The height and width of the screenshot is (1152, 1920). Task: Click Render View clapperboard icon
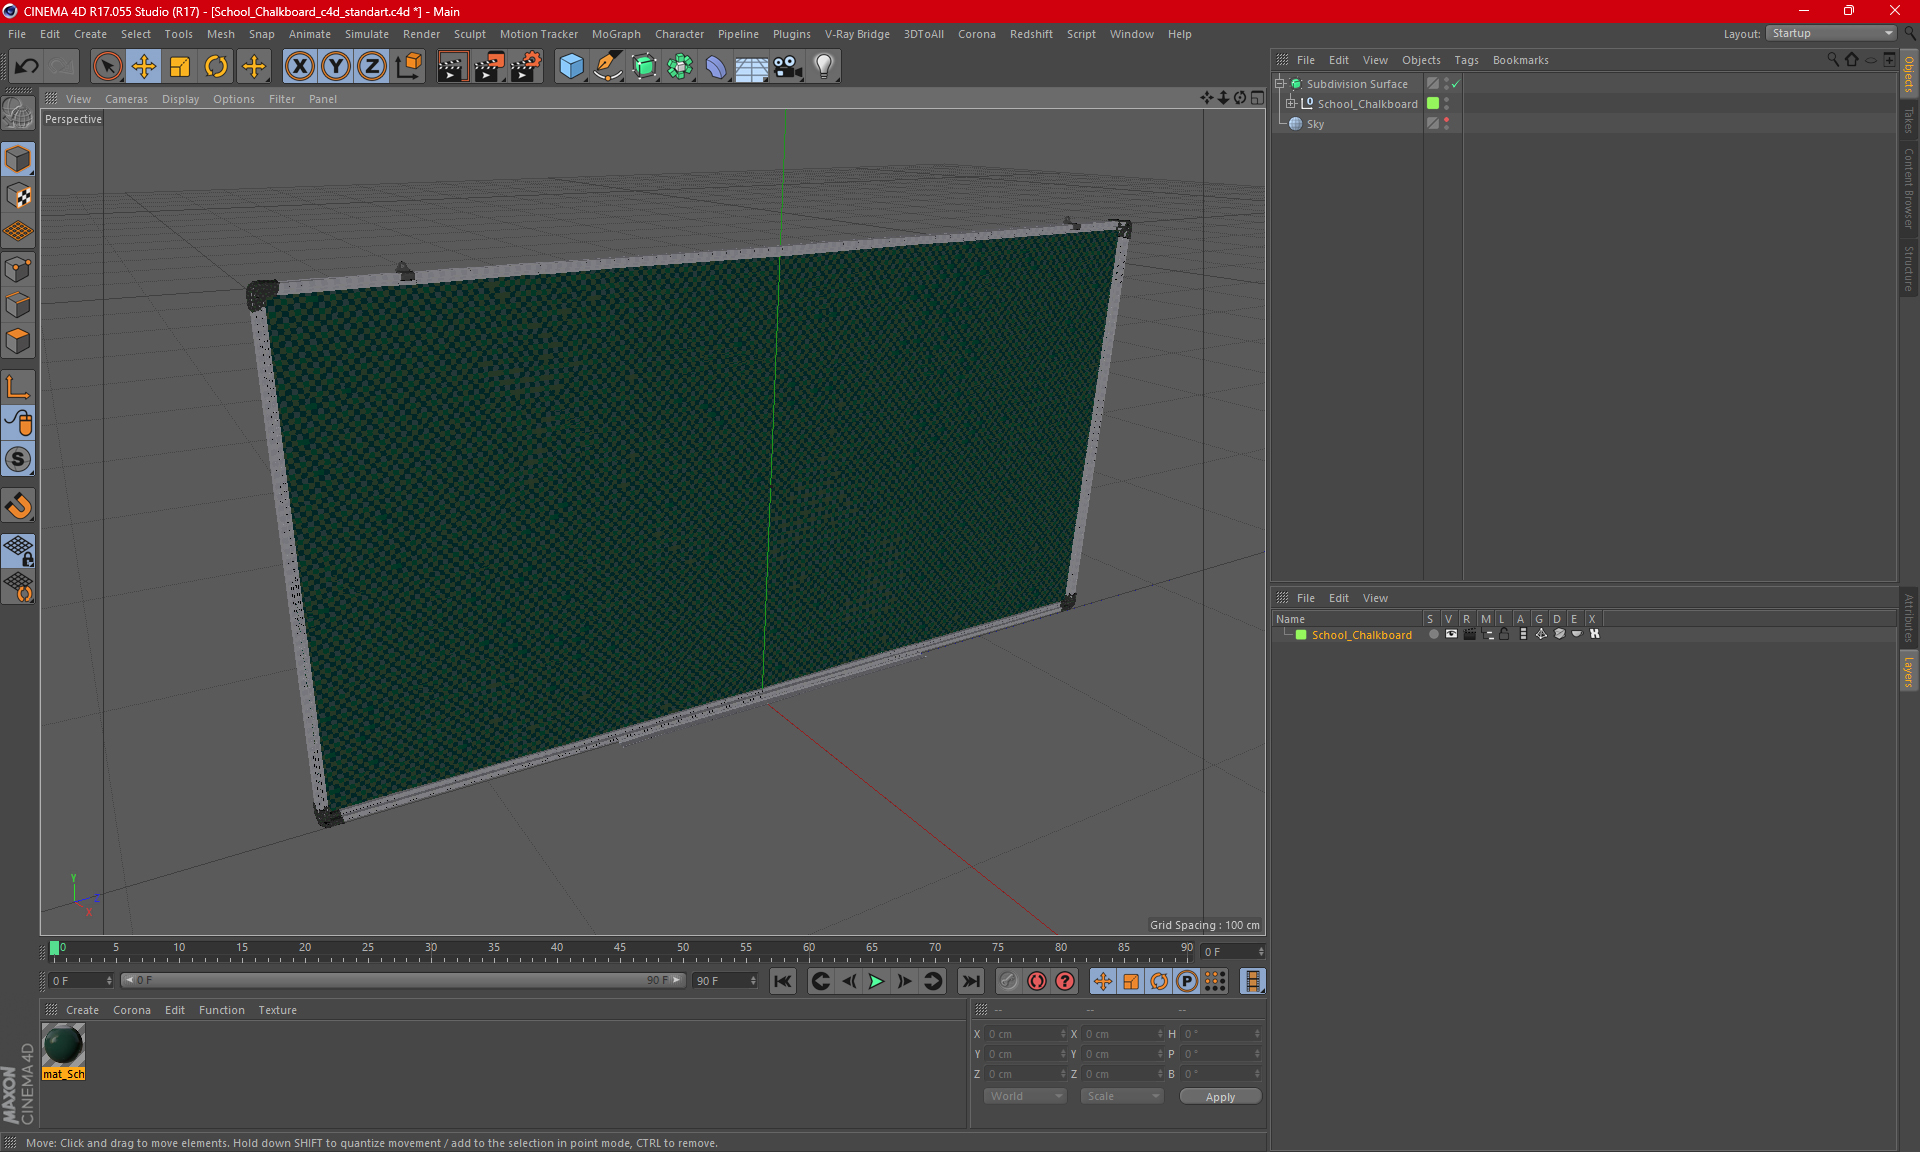pyautogui.click(x=452, y=66)
